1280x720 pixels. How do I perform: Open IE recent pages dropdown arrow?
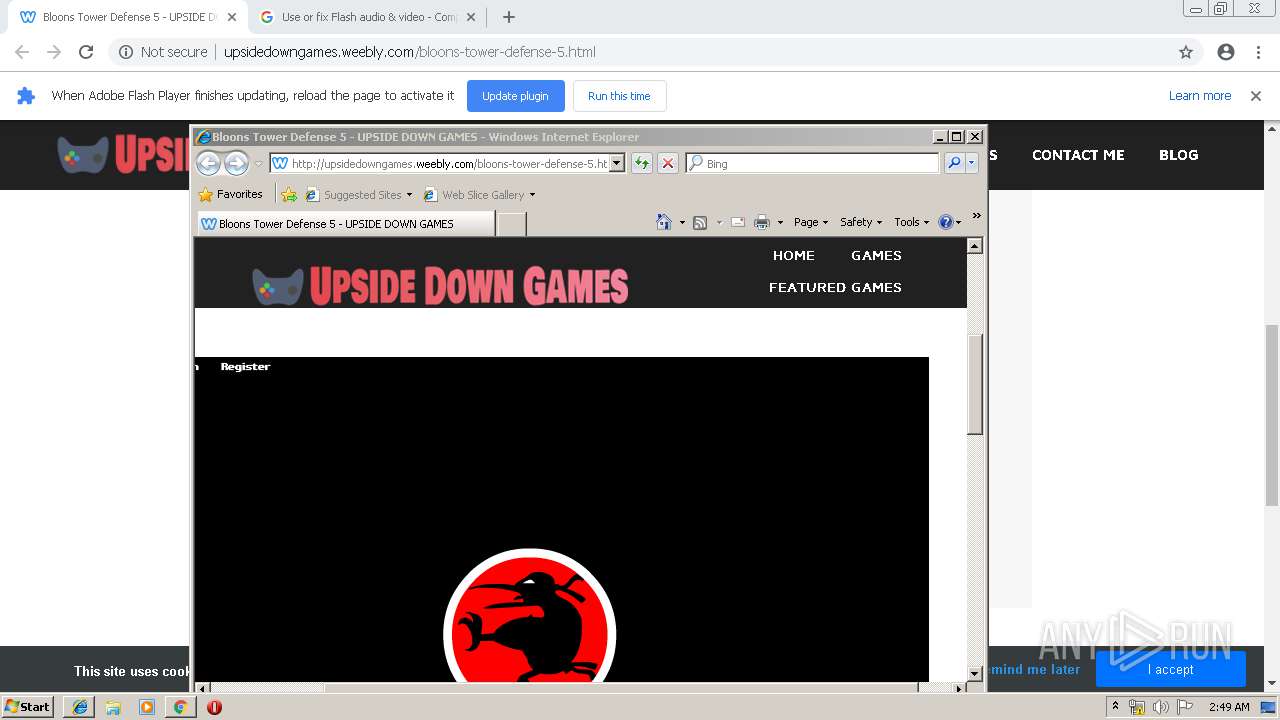tap(258, 164)
